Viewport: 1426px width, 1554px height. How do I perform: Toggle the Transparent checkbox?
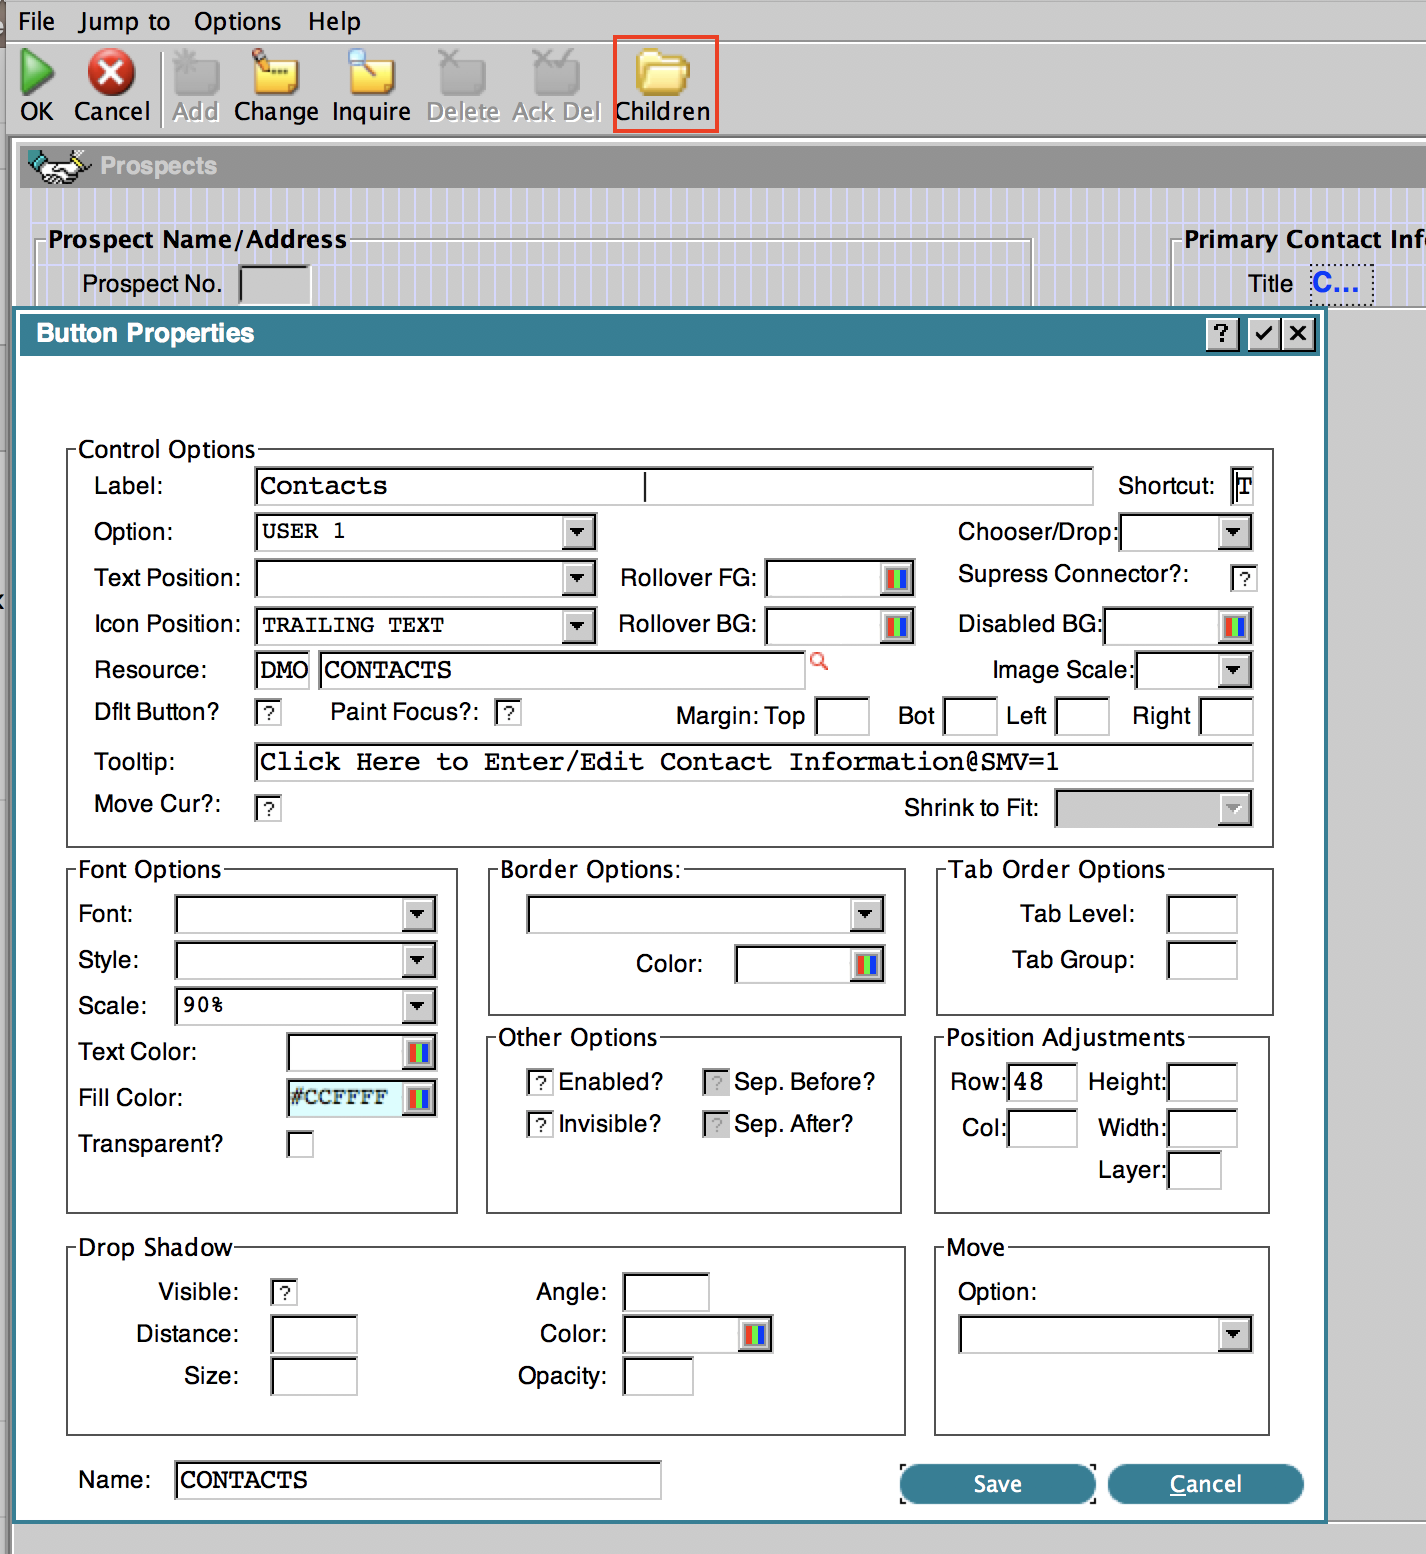tap(300, 1144)
